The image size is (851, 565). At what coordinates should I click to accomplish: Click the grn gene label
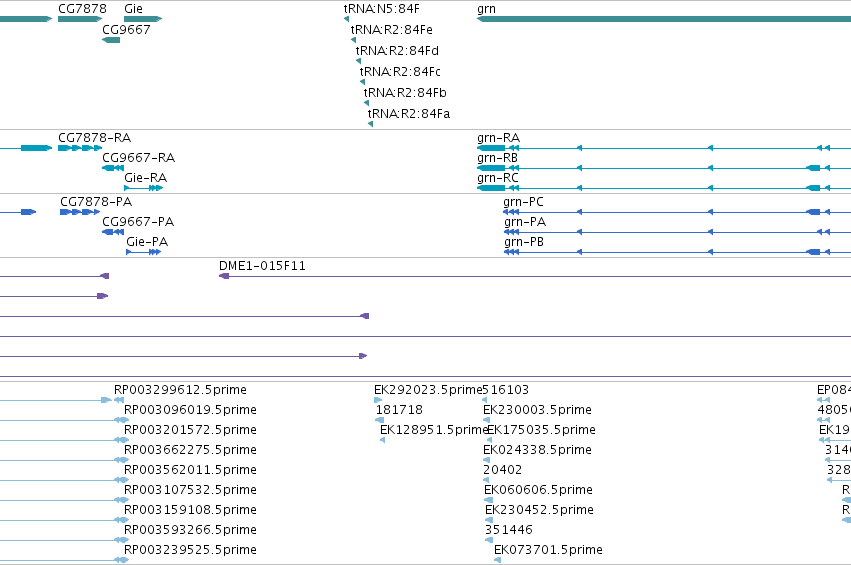[x=486, y=9]
